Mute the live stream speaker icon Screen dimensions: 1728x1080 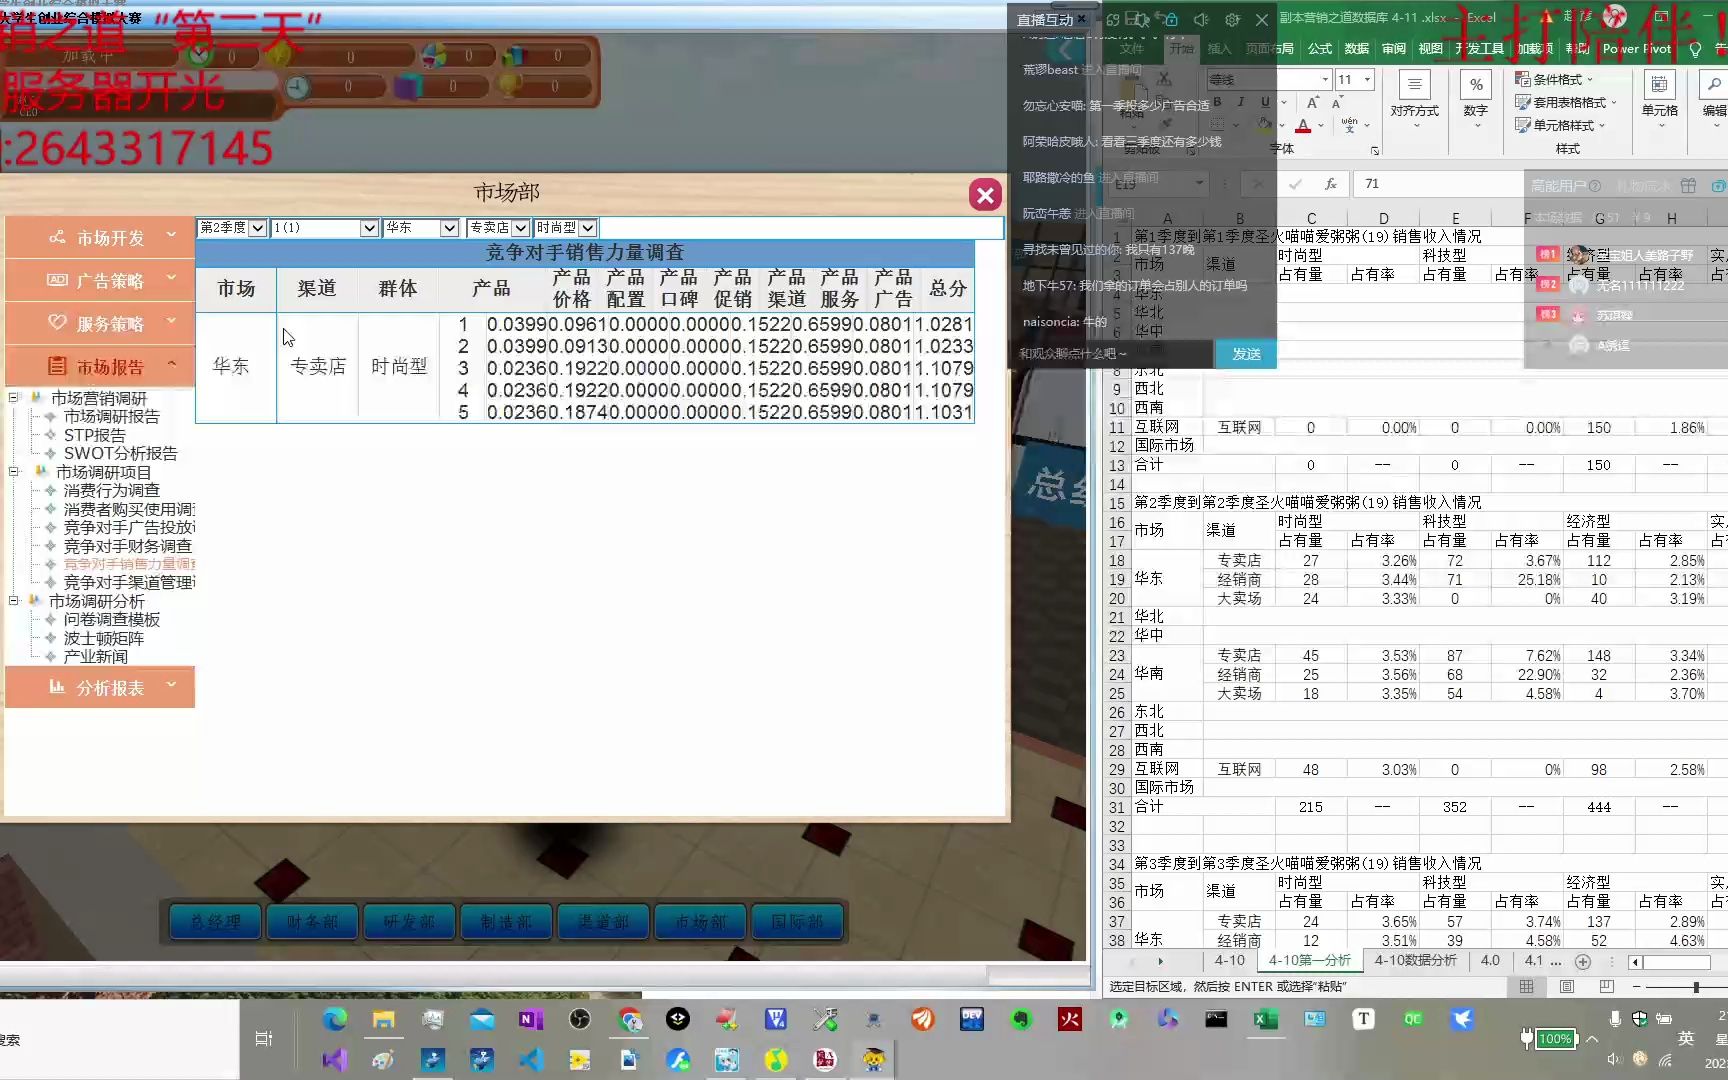click(1202, 19)
